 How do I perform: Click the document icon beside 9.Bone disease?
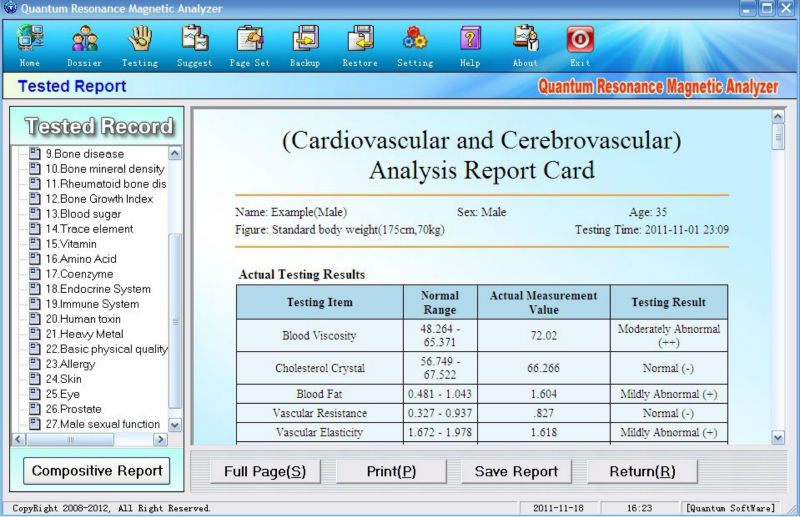(35, 153)
